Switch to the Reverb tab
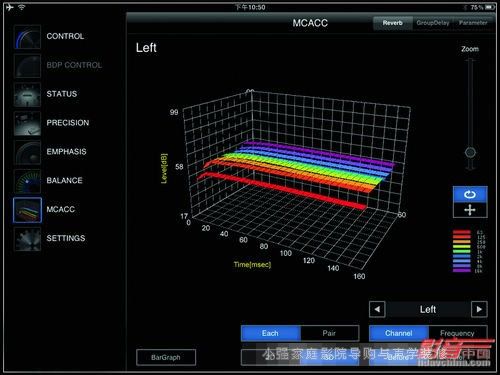 393,23
